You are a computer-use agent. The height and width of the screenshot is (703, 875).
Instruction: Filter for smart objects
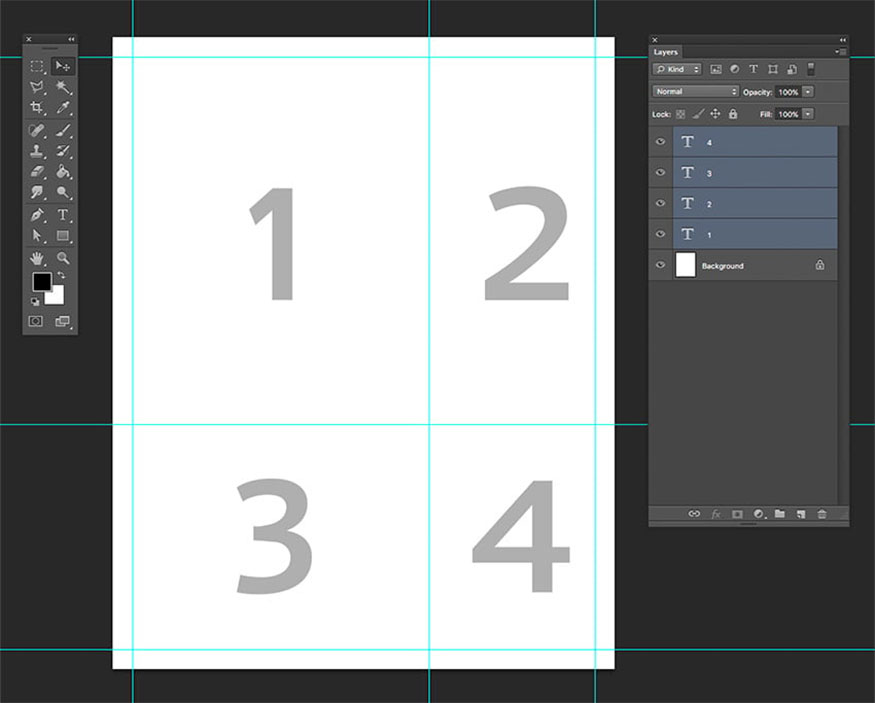[x=792, y=69]
